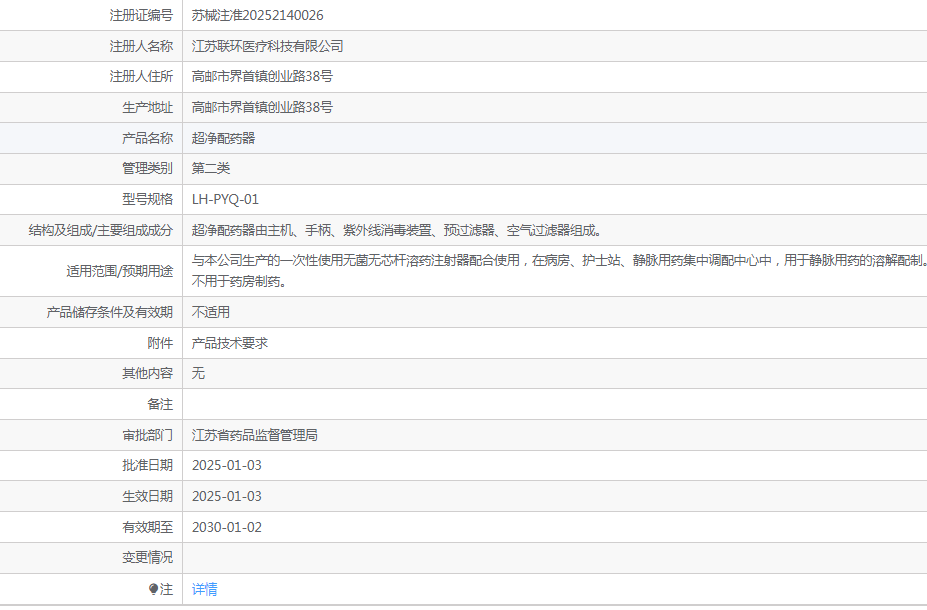Click the lightbulb icon beside 注
Viewport: 927px width, 610px height.
154,589
